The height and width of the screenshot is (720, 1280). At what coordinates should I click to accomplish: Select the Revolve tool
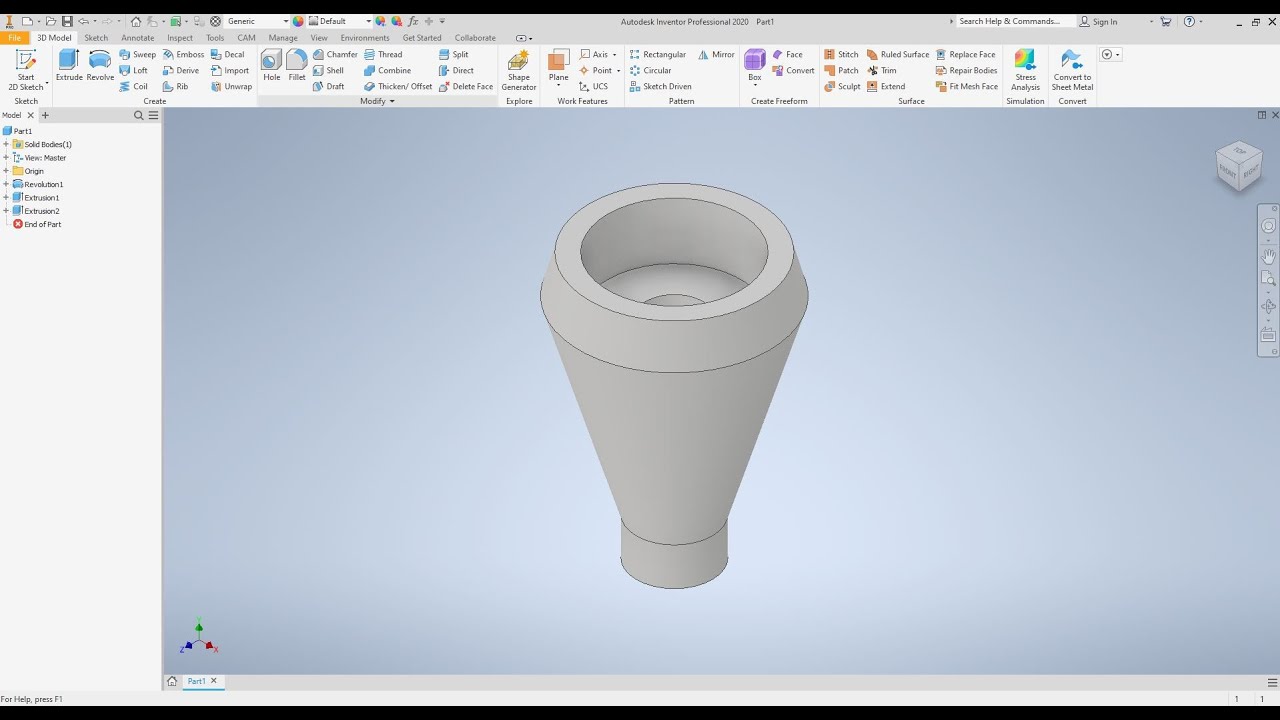point(100,66)
